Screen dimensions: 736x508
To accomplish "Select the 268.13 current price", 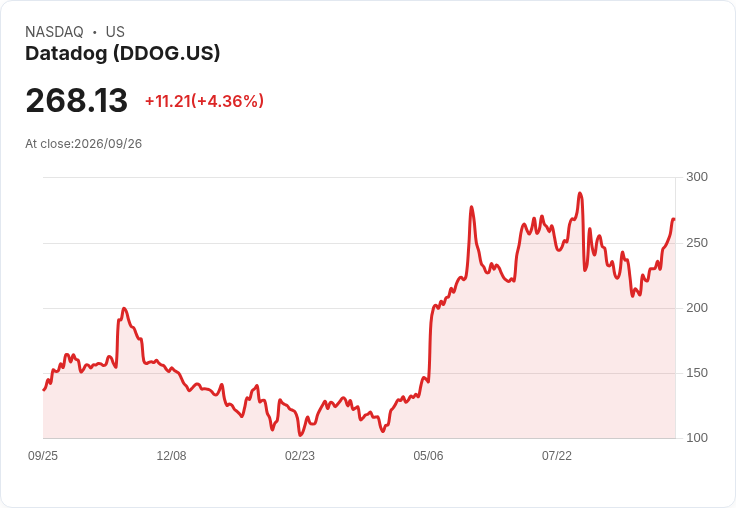I will [x=77, y=100].
